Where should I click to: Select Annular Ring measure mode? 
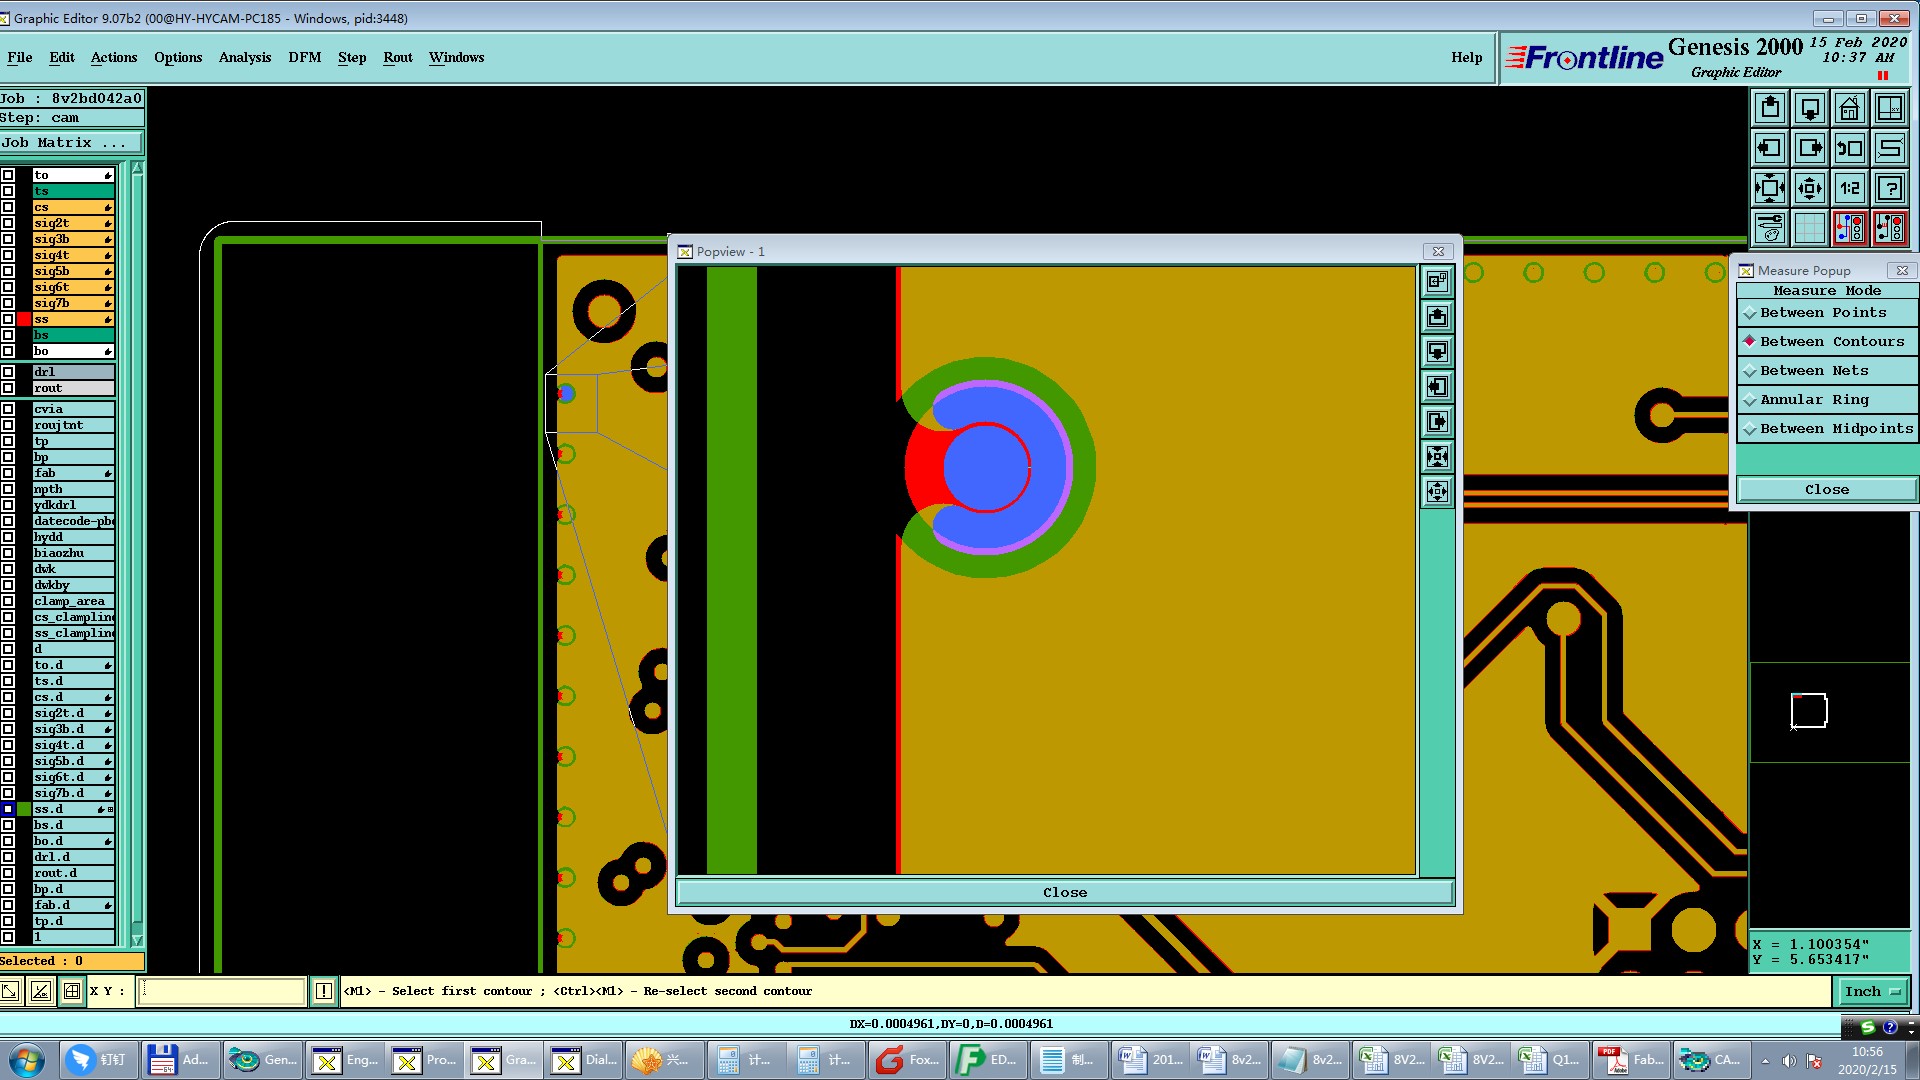tap(1814, 400)
